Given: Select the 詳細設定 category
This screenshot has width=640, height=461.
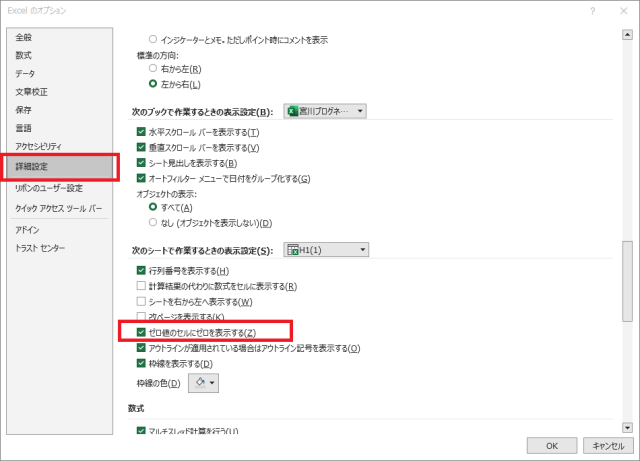Looking at the screenshot, I should [x=60, y=167].
